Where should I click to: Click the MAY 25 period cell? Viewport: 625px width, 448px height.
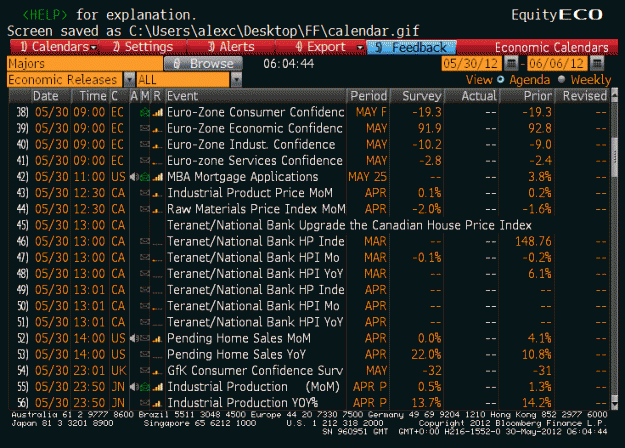[368, 177]
